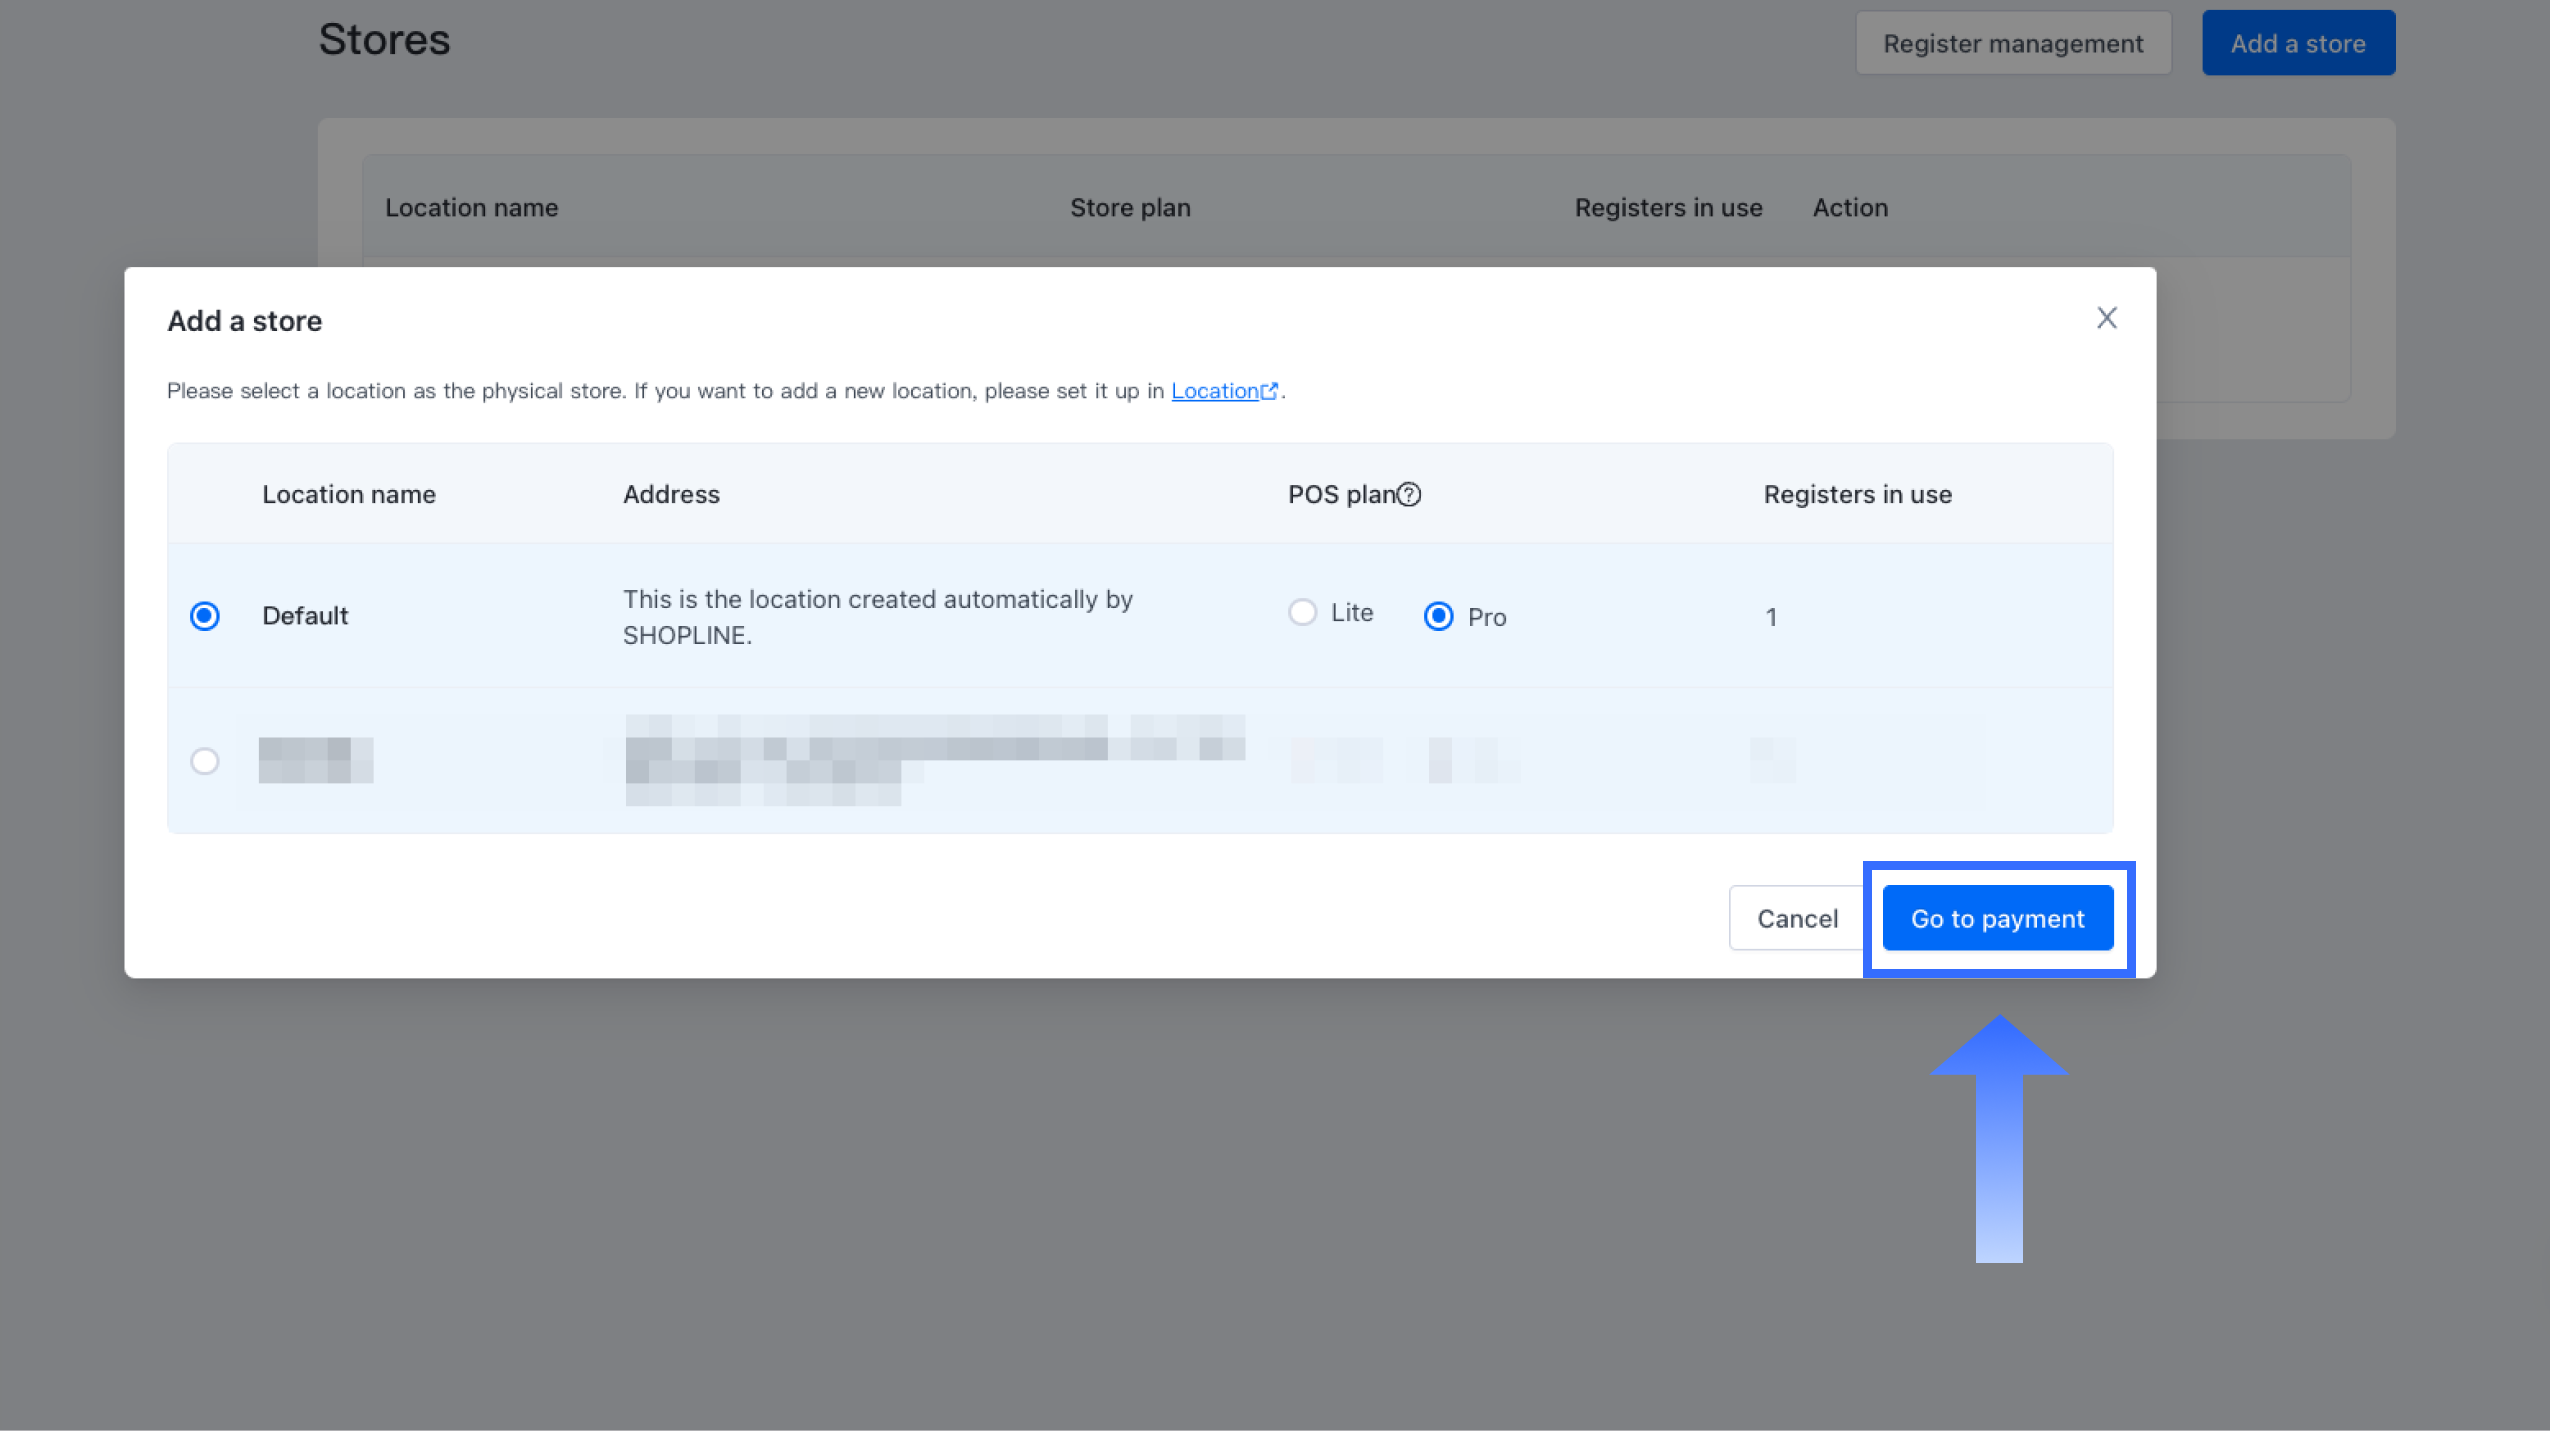Choose the Pro POS plan
This screenshot has height=1431, width=2550.
(1438, 616)
